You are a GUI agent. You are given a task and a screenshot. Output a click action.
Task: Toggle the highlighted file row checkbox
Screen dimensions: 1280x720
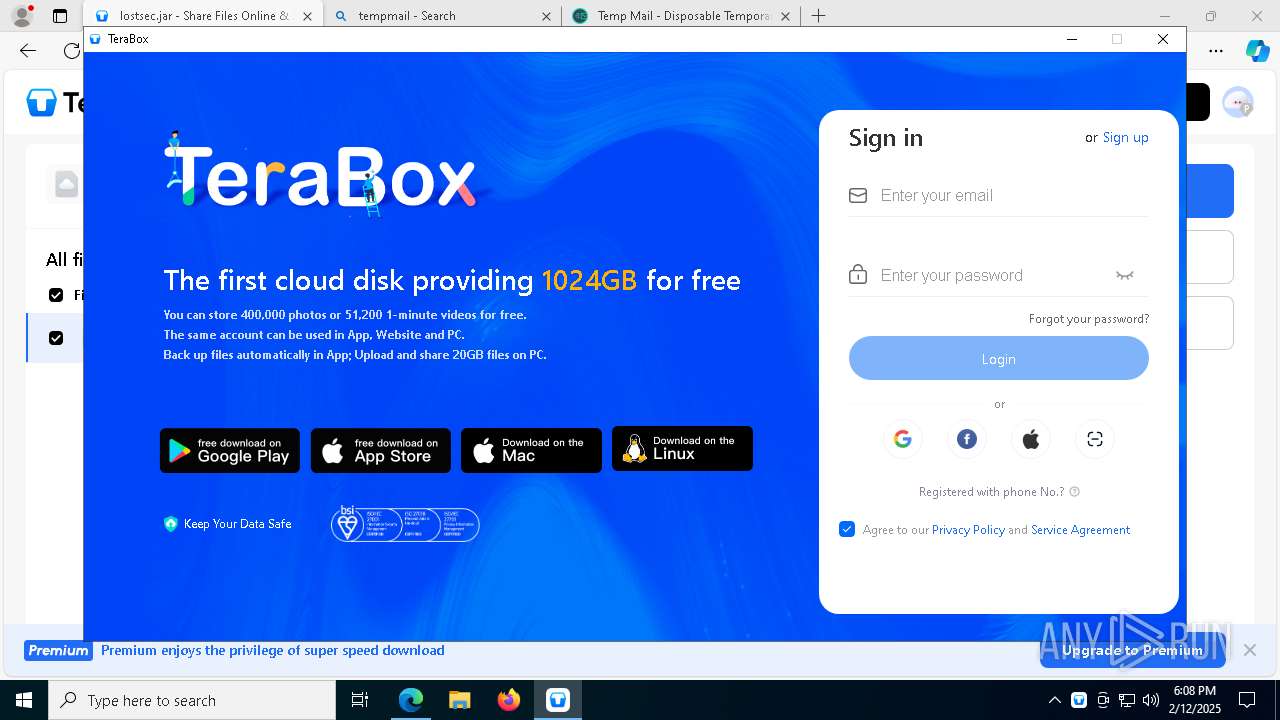click(56, 338)
